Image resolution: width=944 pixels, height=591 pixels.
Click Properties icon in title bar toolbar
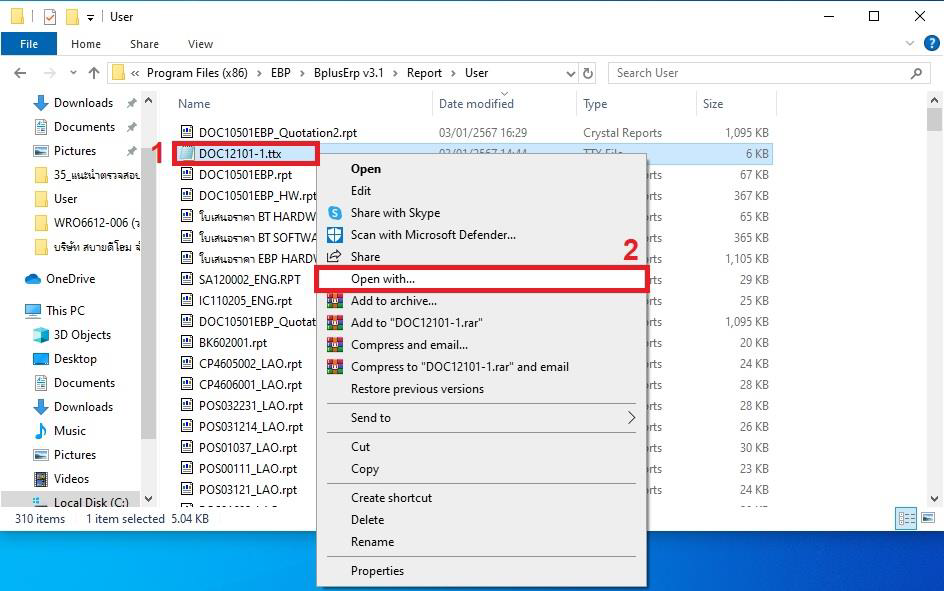[50, 17]
